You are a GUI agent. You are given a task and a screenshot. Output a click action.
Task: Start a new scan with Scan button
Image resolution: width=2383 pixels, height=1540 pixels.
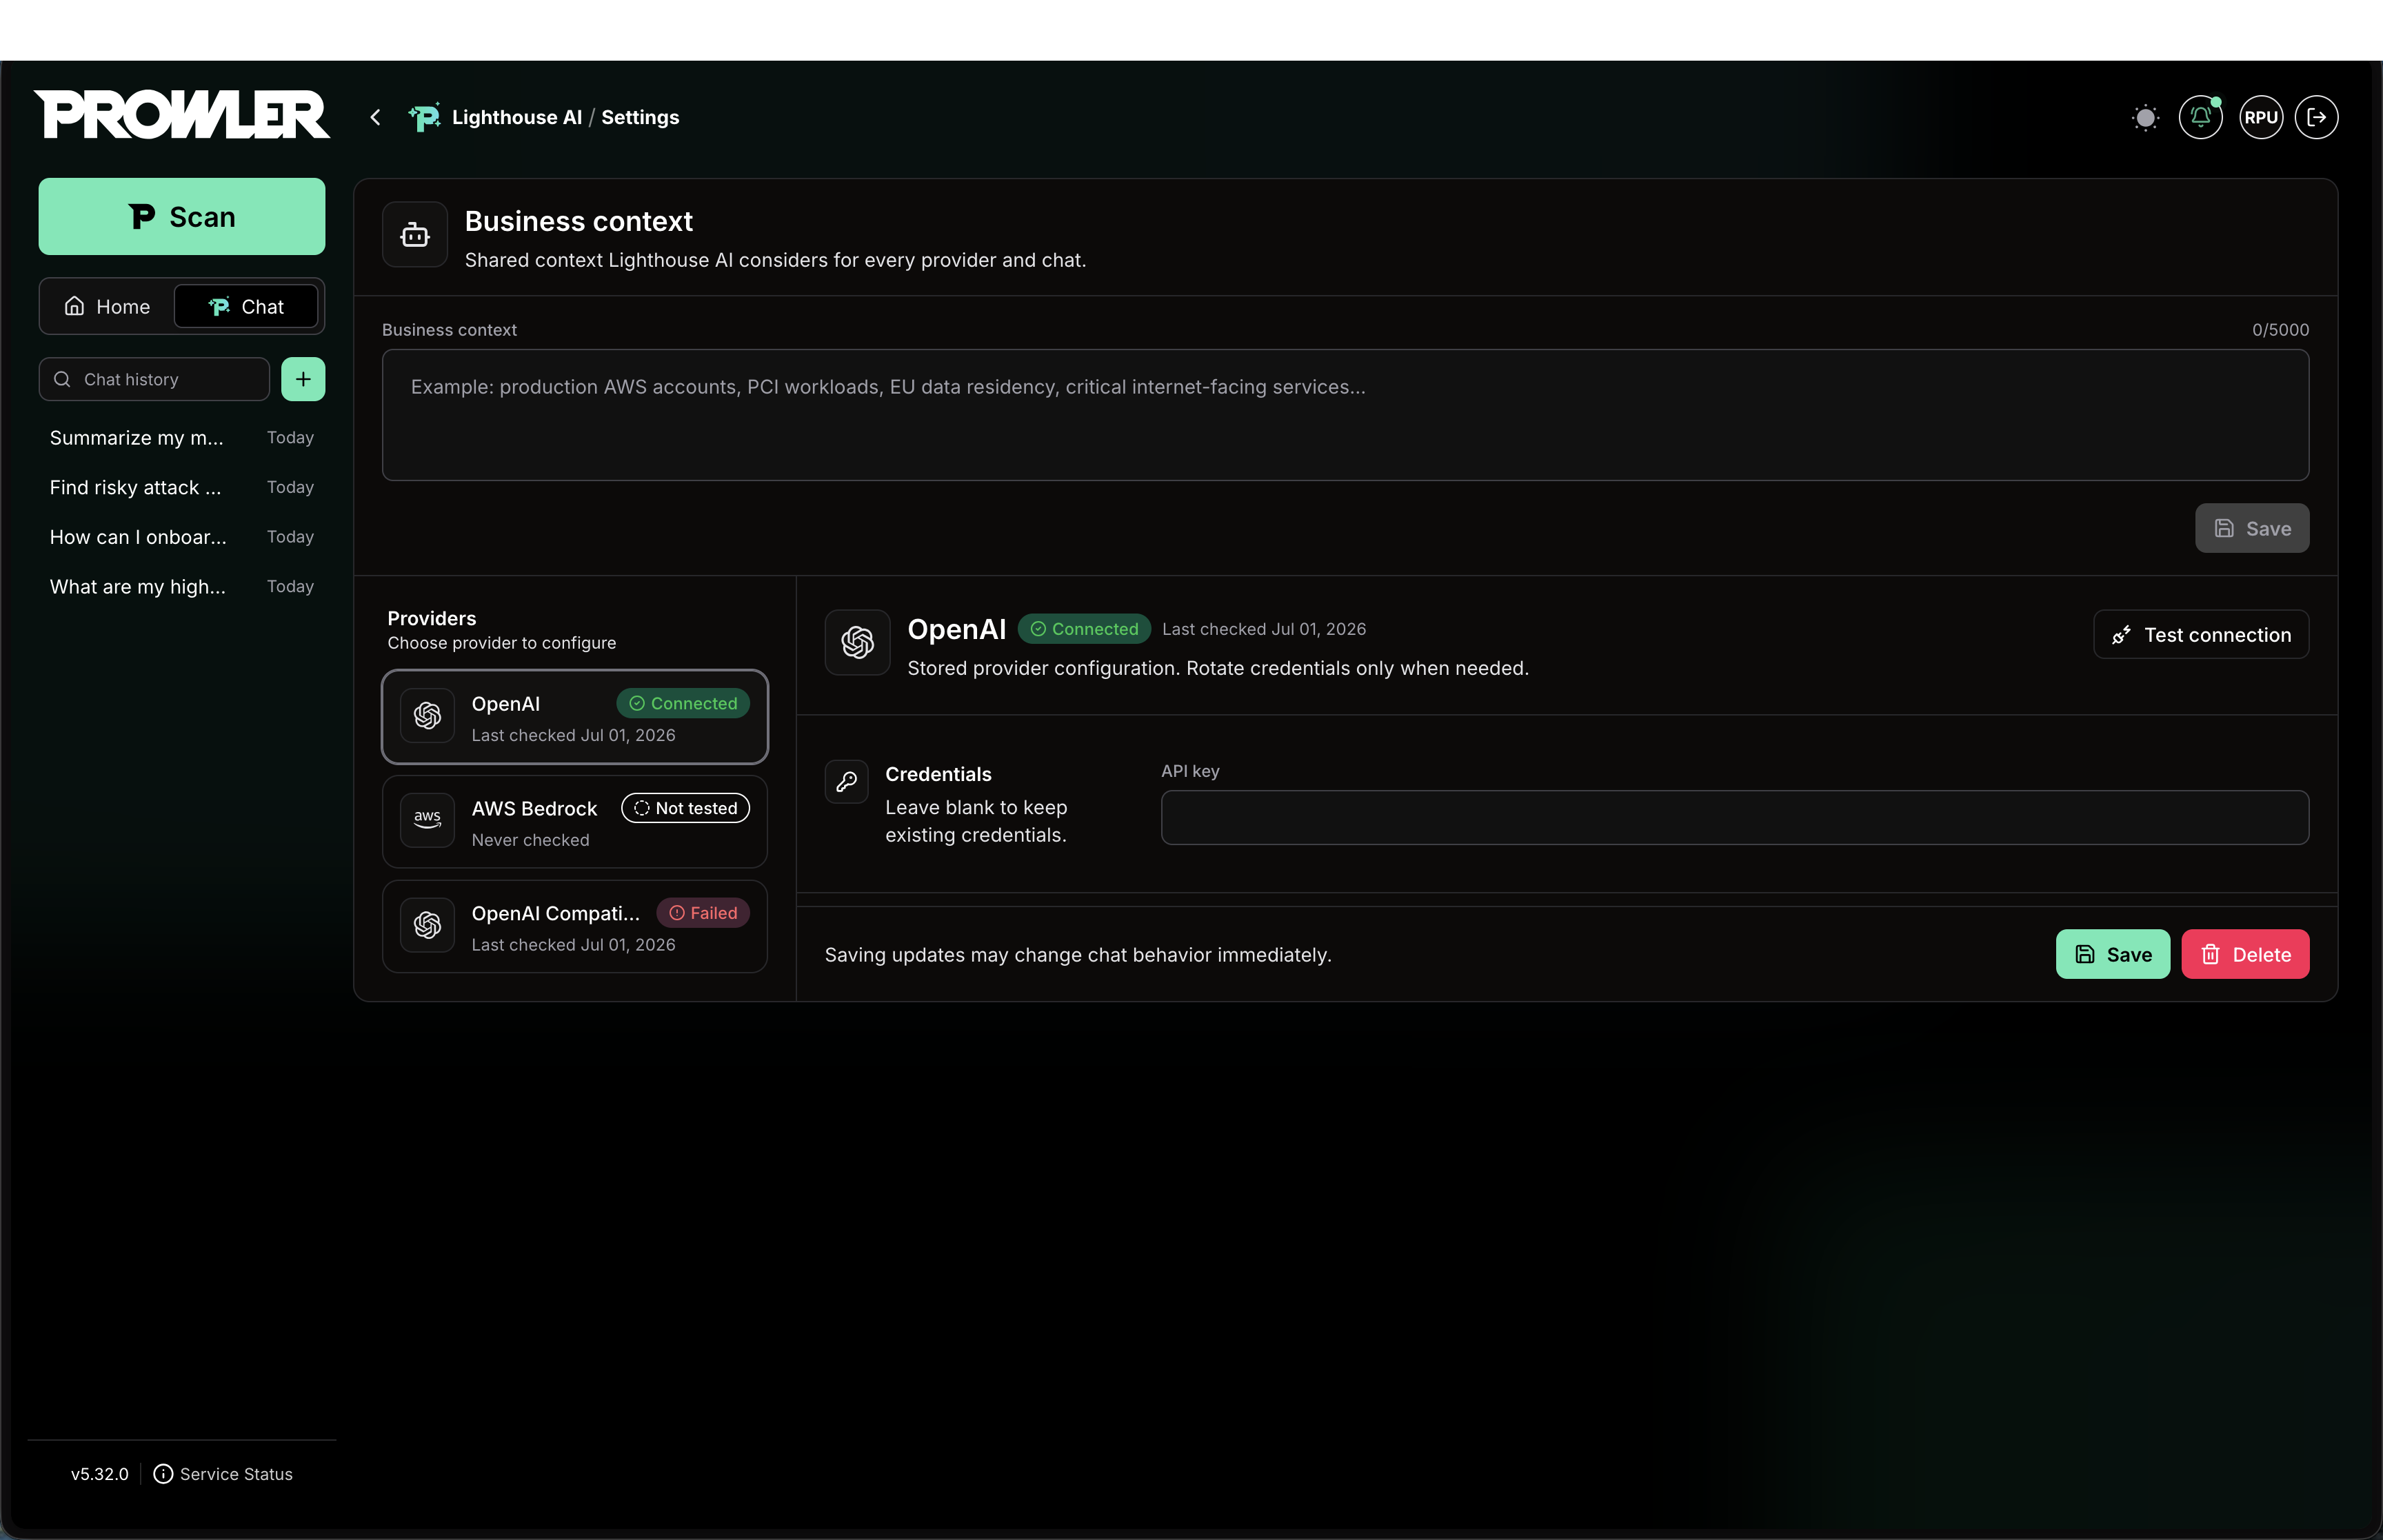[x=182, y=216]
